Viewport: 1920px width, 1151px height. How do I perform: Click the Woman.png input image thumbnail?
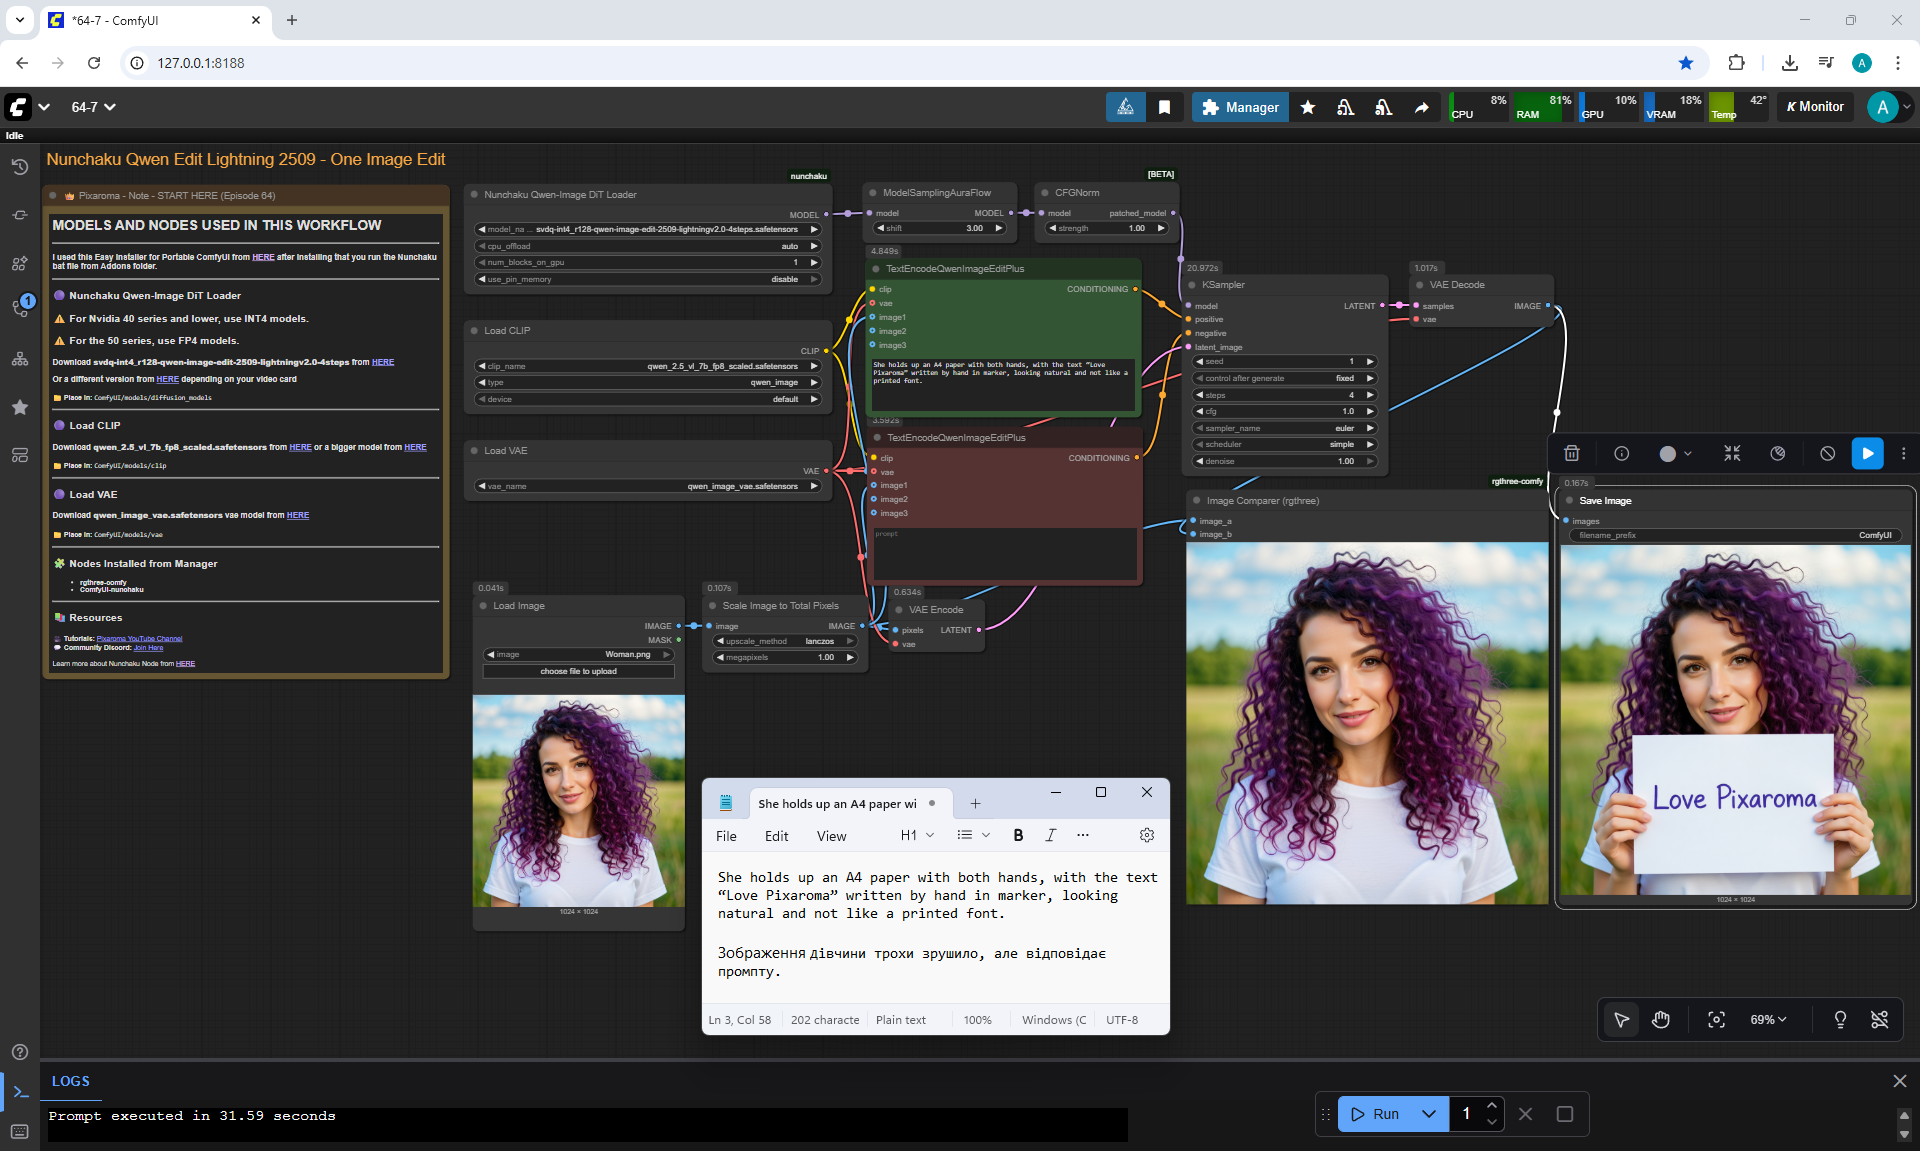578,801
